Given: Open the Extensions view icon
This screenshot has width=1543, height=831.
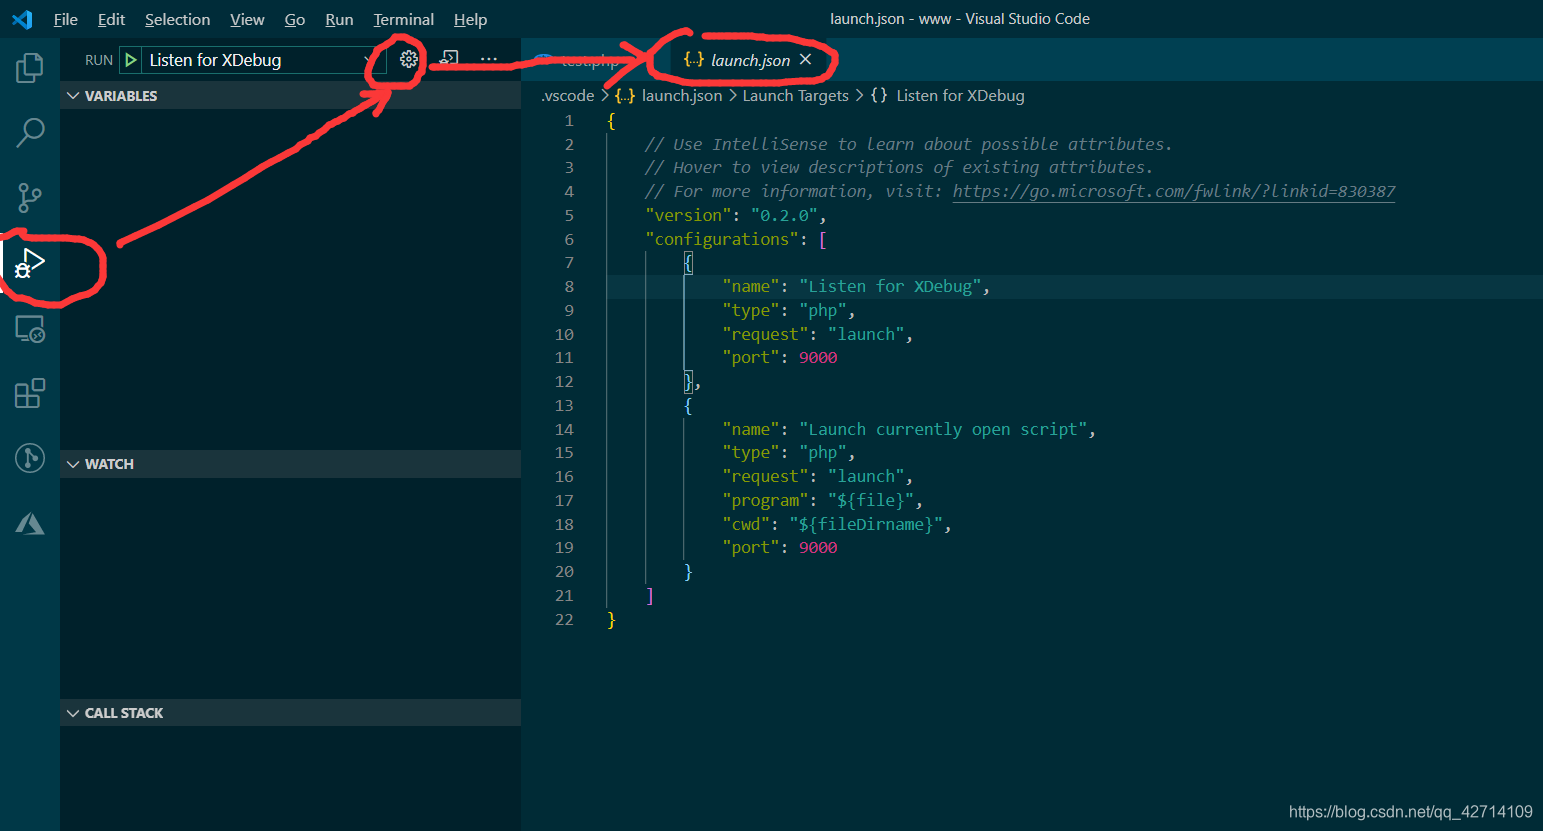Looking at the screenshot, I should [30, 393].
